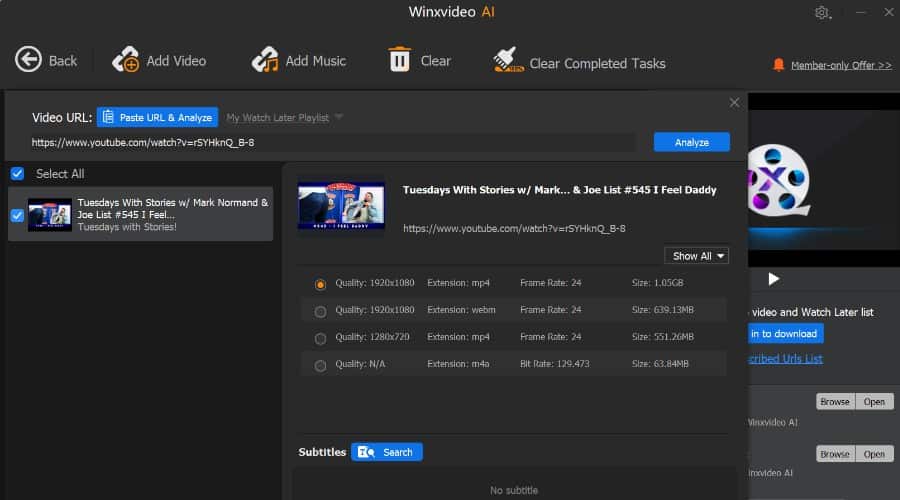Image resolution: width=900 pixels, height=500 pixels.
Task: Toggle the Select All checkbox
Action: point(17,173)
